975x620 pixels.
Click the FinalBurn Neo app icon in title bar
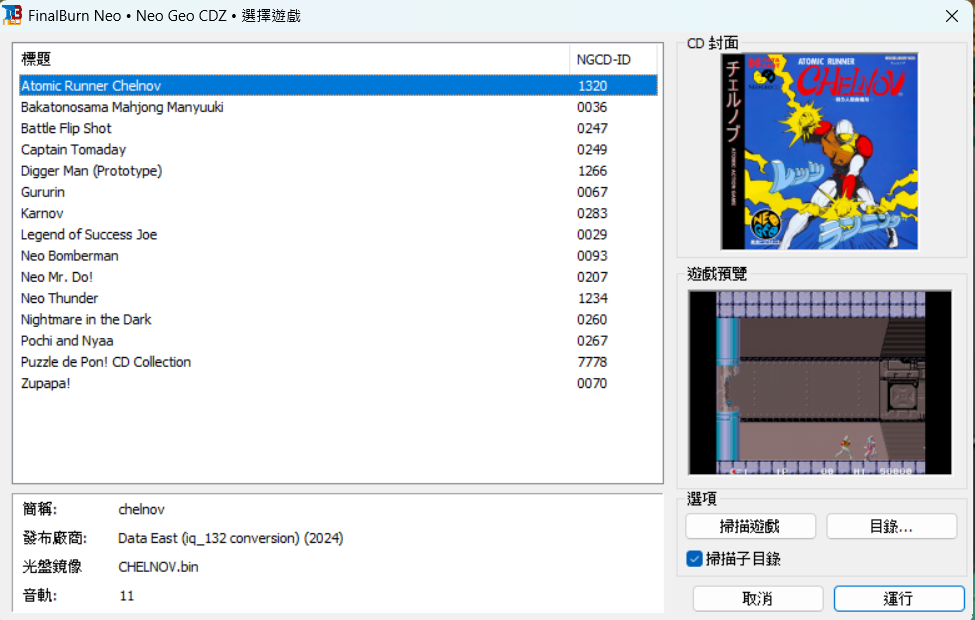coord(12,15)
